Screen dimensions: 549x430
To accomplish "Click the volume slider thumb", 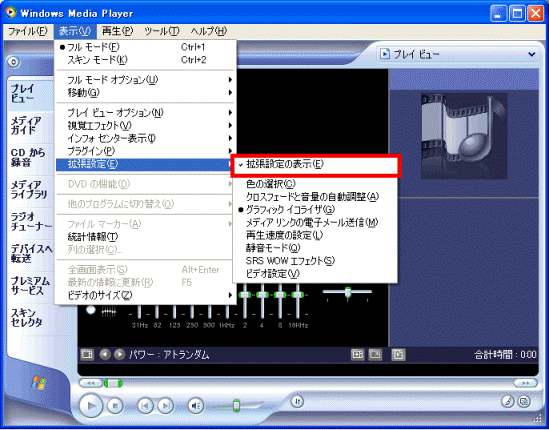I will pos(237,405).
